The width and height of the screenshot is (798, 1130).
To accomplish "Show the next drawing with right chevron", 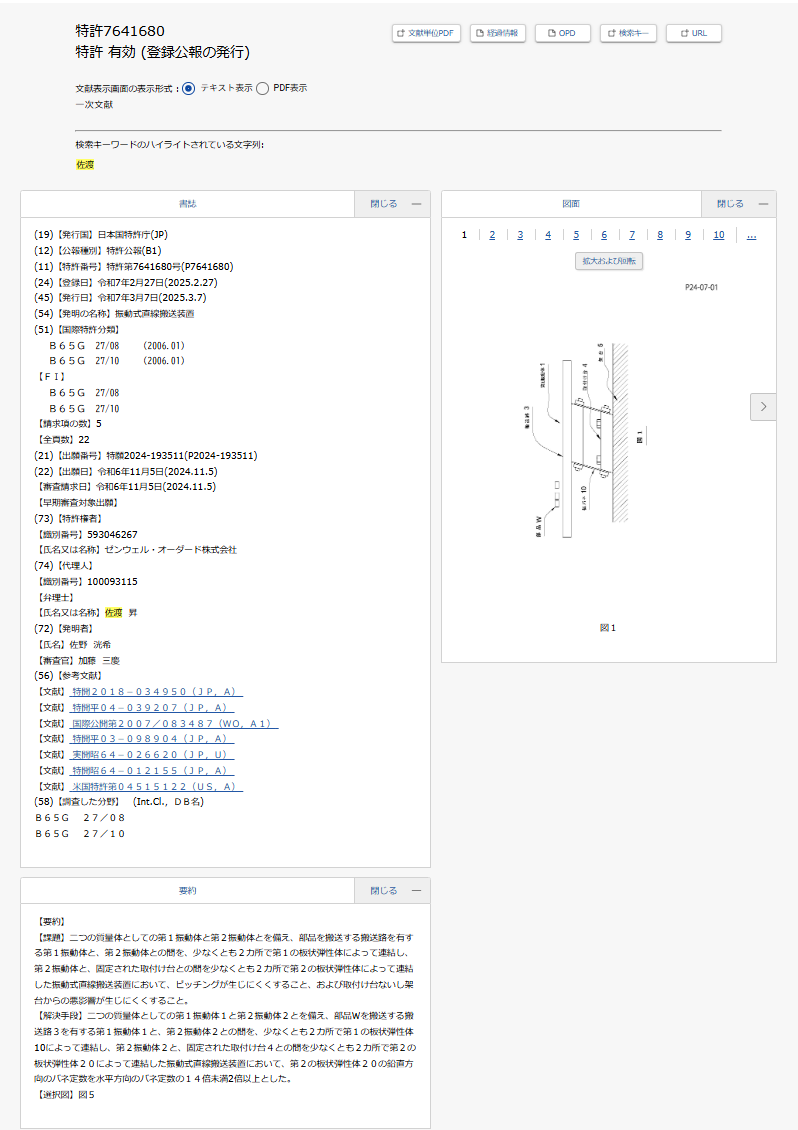I will 763,406.
